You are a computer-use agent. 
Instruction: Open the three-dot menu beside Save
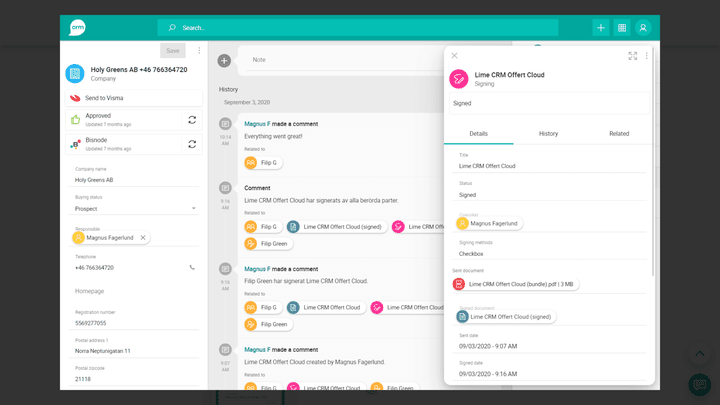click(199, 51)
